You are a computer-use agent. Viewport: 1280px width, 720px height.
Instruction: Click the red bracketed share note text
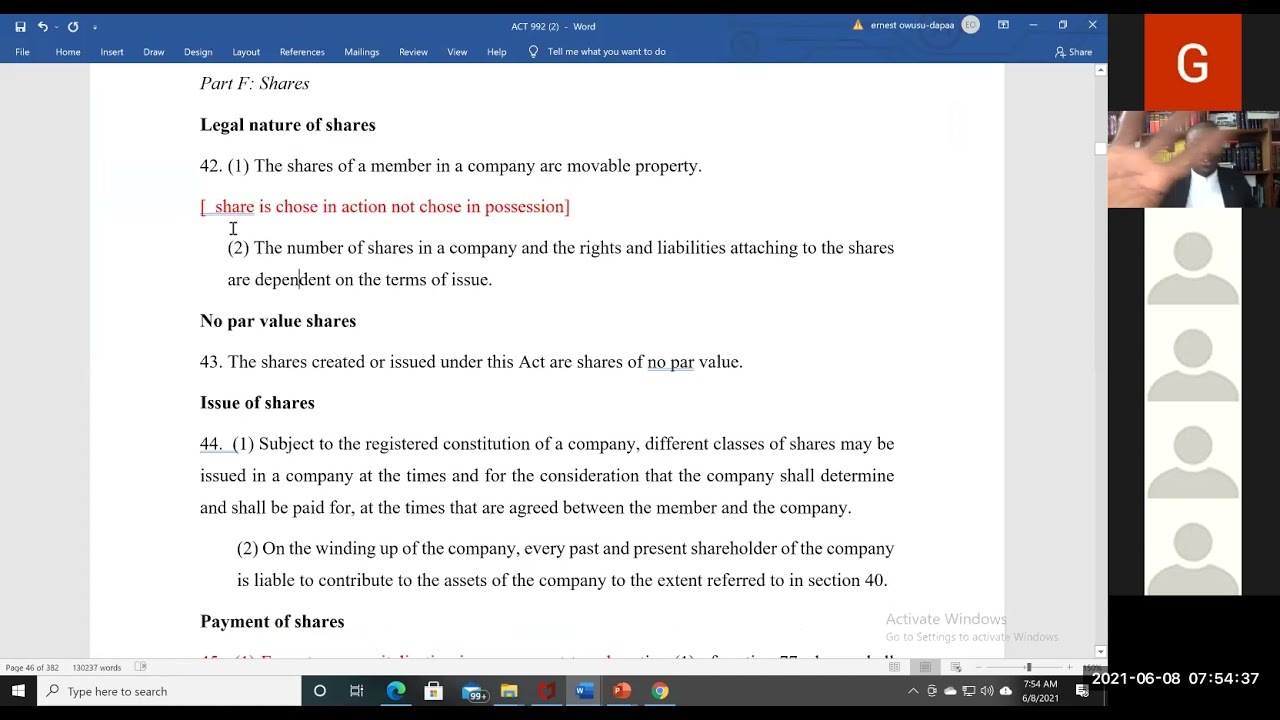(x=385, y=207)
